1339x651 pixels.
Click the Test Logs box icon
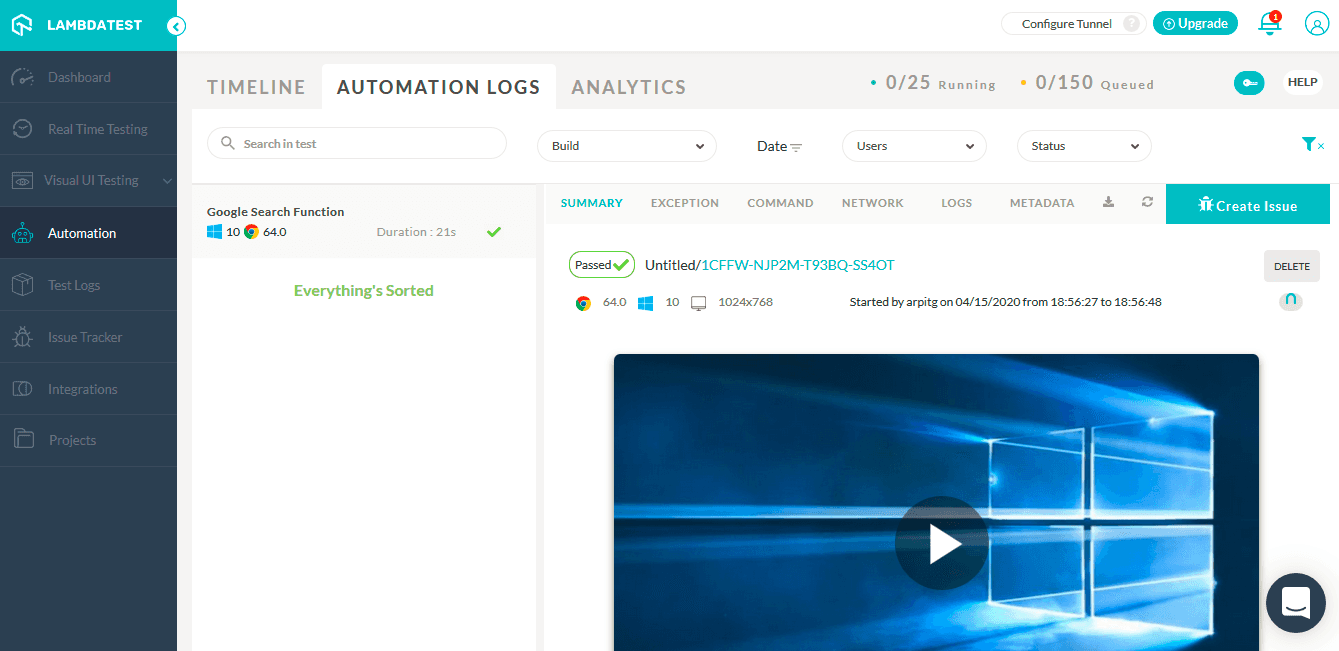click(x=22, y=285)
